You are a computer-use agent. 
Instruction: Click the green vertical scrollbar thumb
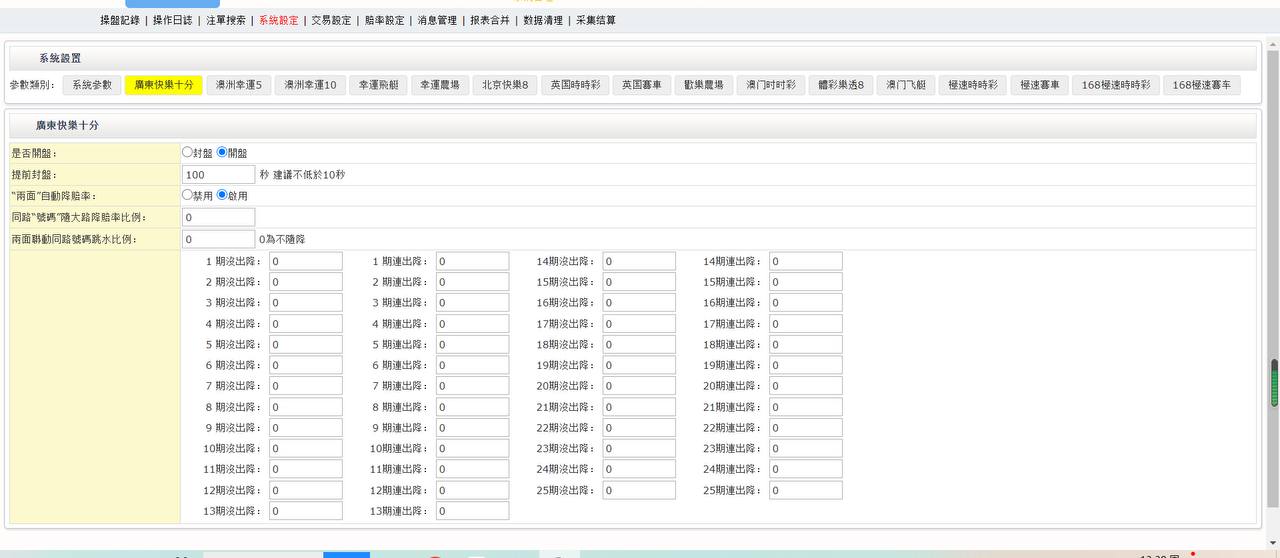(1274, 383)
